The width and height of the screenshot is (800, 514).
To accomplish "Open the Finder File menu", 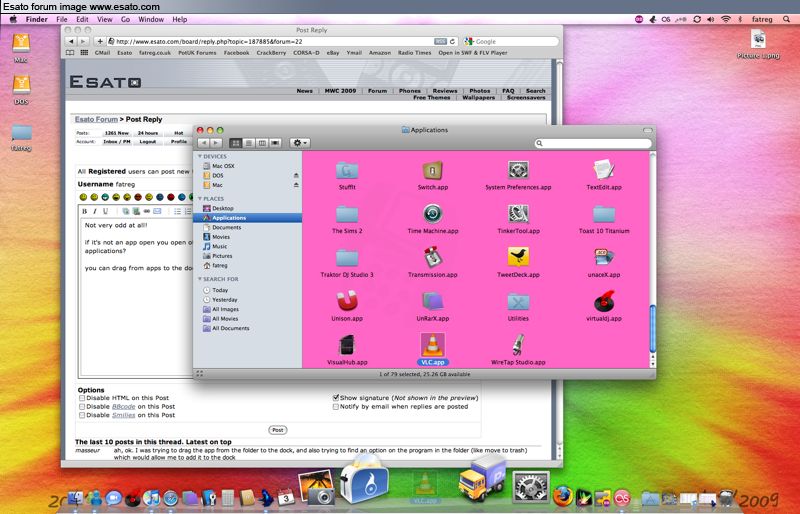I will click(62, 19).
